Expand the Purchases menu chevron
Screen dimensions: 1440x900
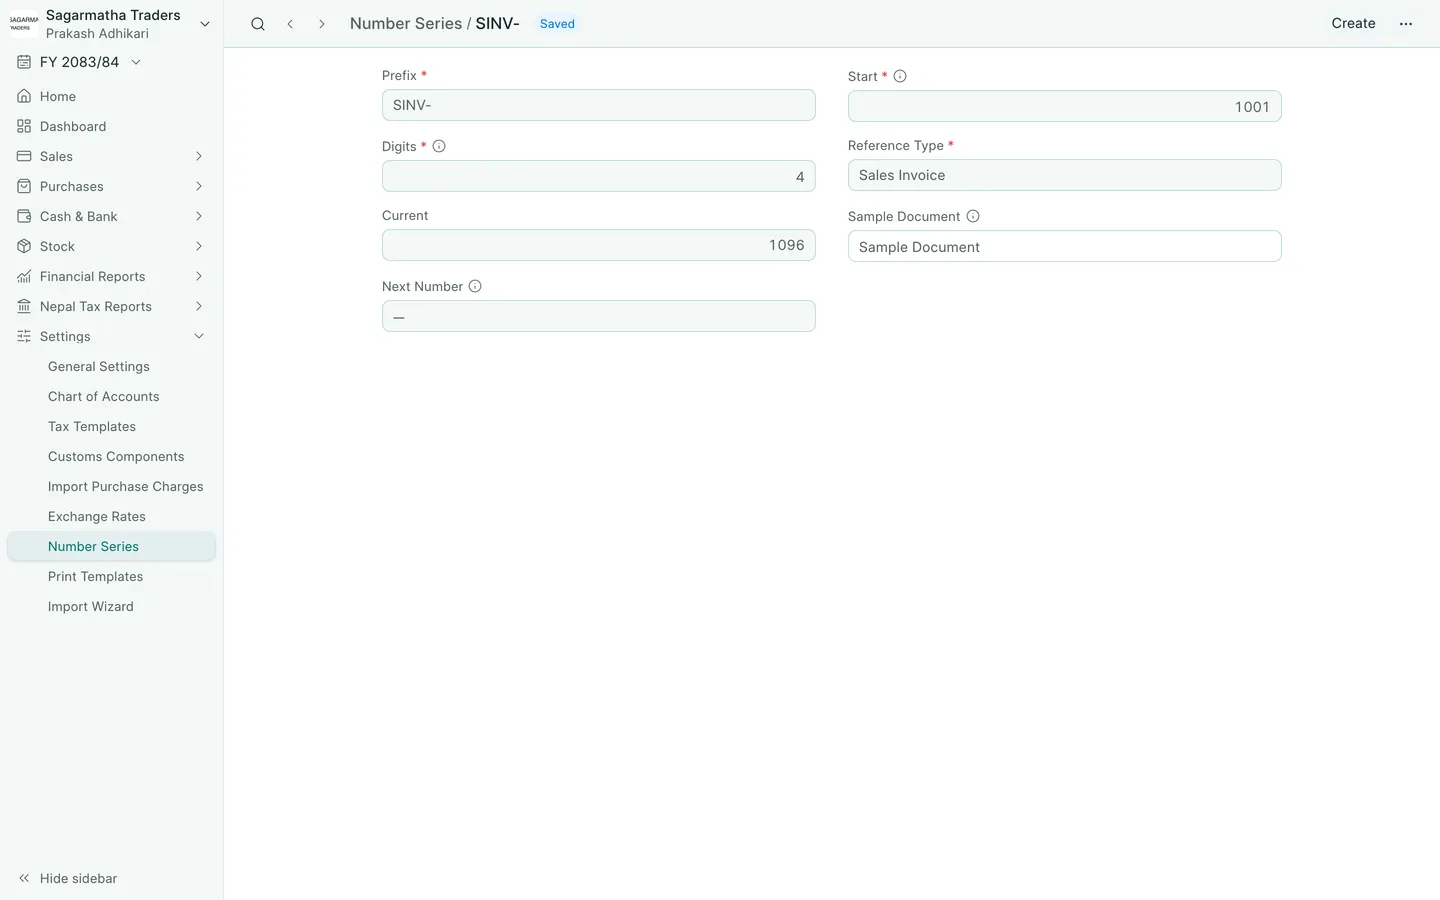pyautogui.click(x=199, y=186)
